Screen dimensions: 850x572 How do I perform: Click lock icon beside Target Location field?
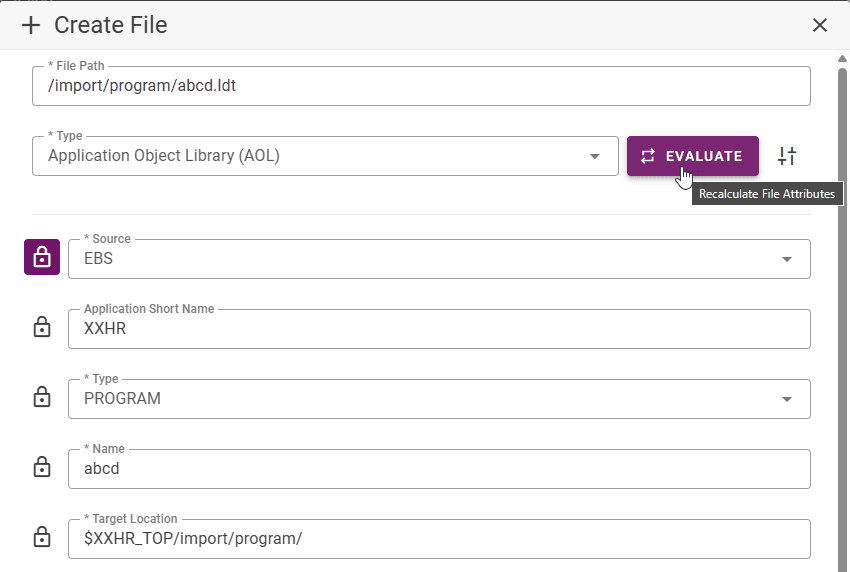pos(42,537)
